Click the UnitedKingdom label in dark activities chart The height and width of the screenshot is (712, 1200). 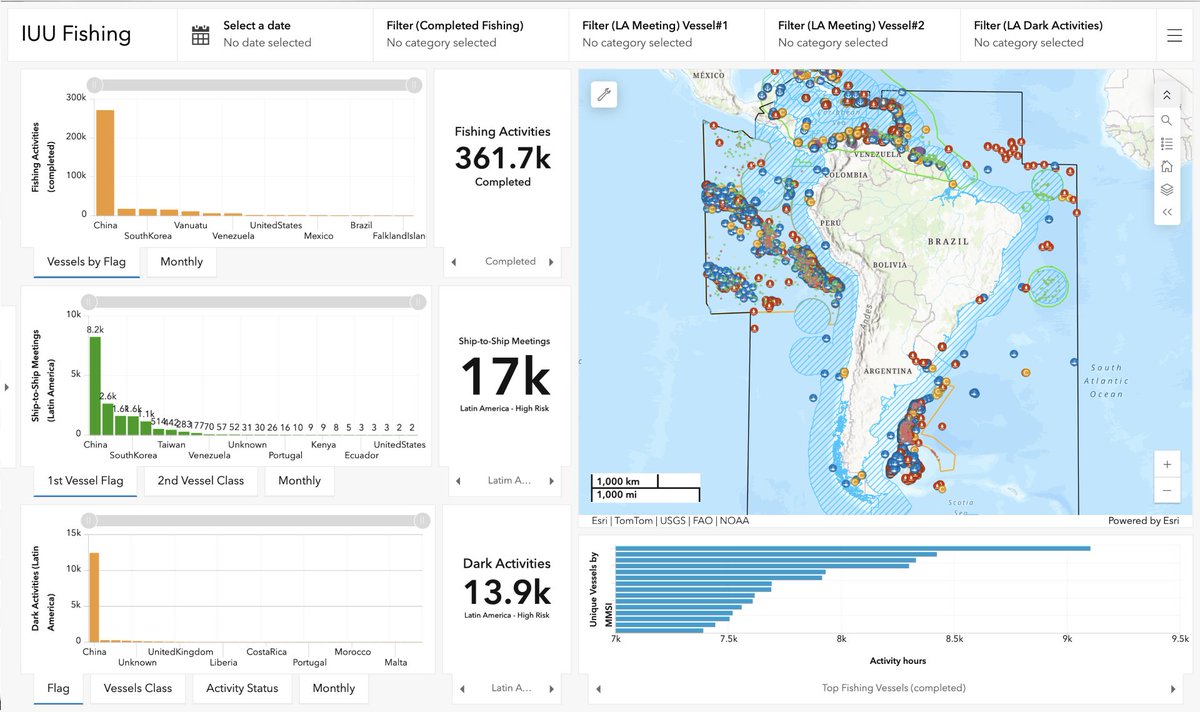pos(181,651)
